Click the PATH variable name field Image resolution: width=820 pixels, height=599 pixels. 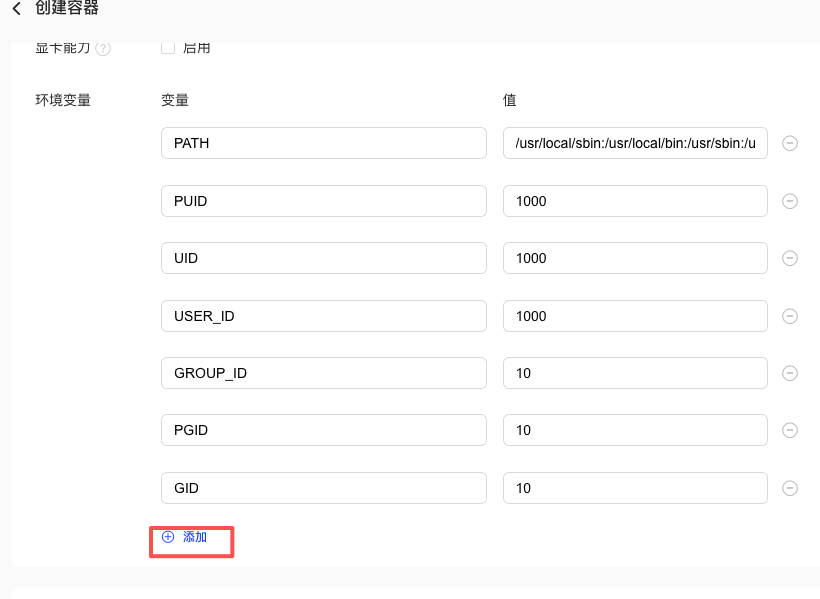point(323,143)
